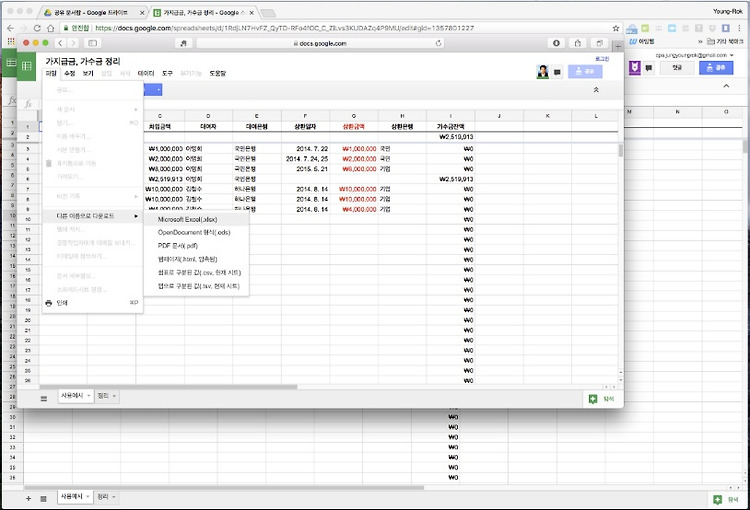Open the 도구 menu
Viewport: 750px width, 510px height.
pyautogui.click(x=167, y=73)
